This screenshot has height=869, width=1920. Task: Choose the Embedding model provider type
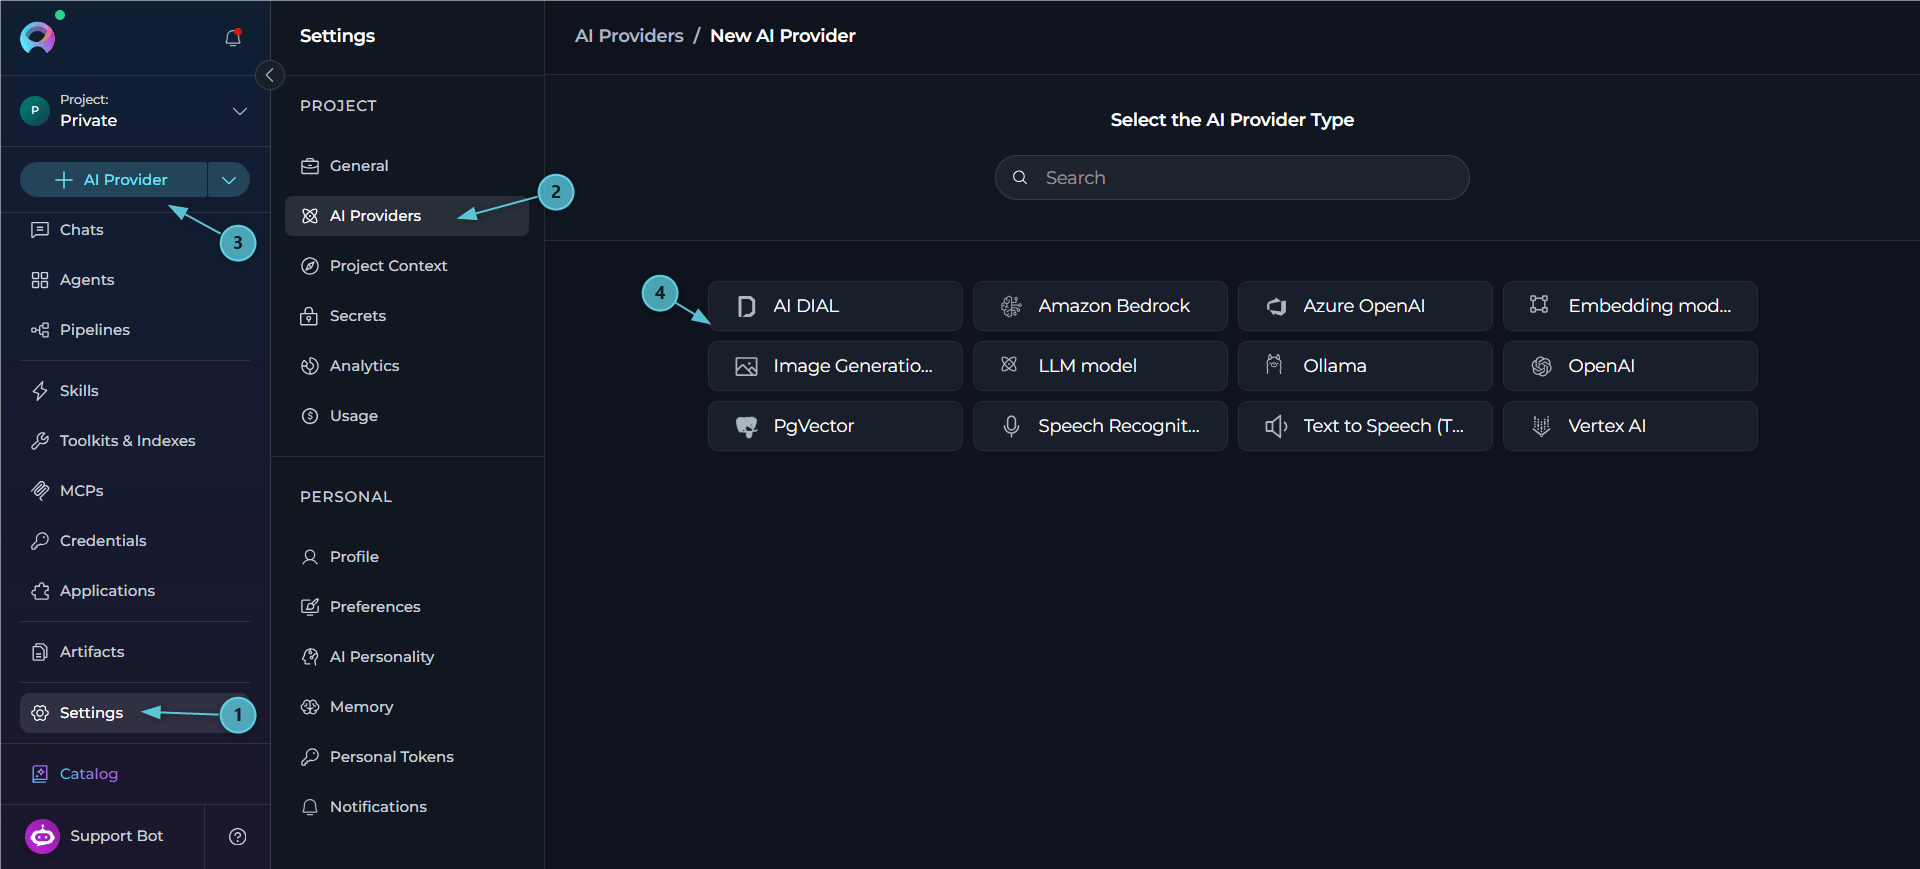[x=1630, y=306]
